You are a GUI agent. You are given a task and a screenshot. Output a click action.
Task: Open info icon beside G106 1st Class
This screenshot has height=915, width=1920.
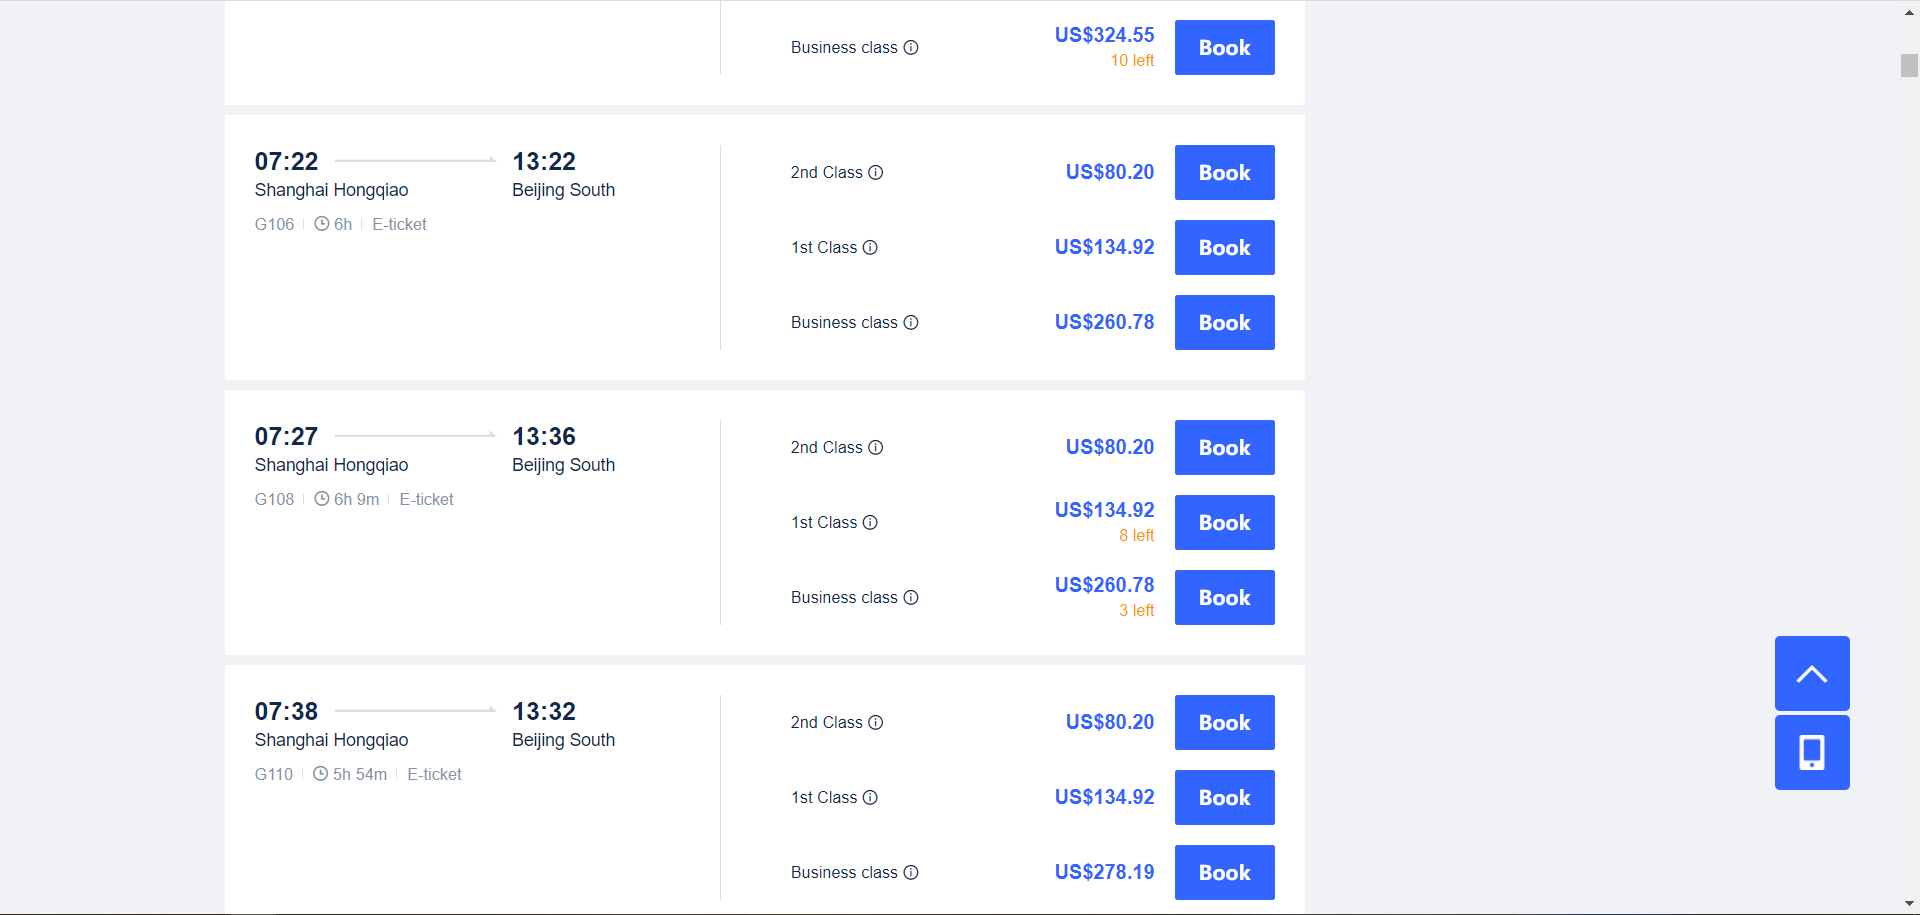pos(870,247)
